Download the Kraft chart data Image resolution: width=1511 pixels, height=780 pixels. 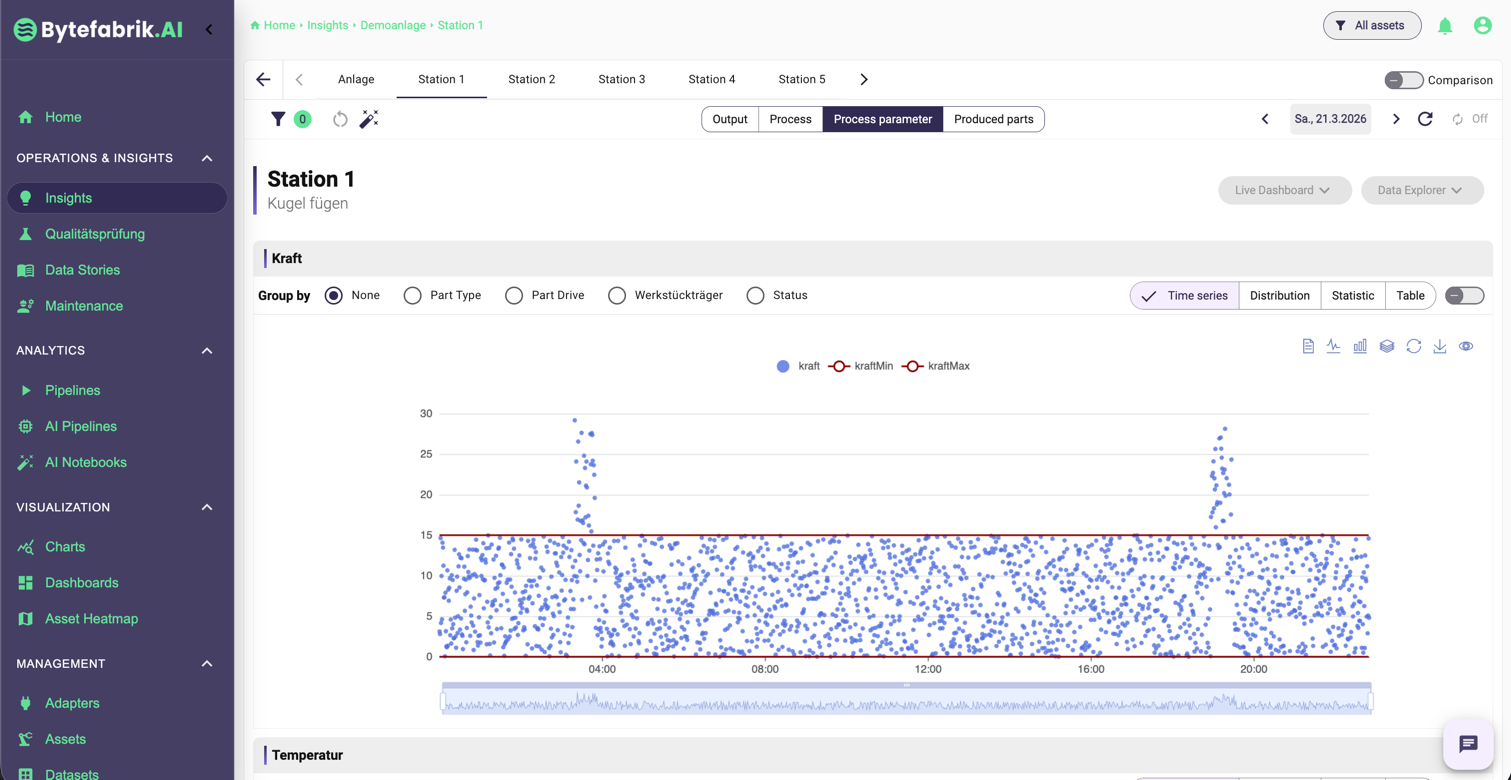click(x=1439, y=346)
